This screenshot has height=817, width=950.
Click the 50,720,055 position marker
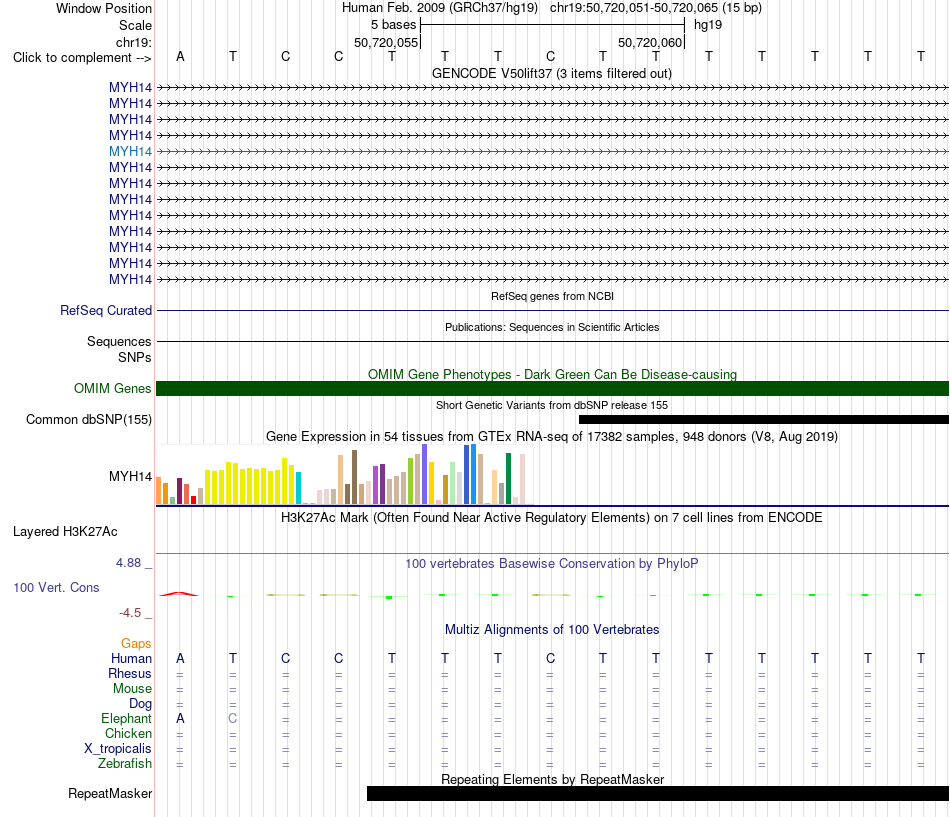tap(386, 42)
